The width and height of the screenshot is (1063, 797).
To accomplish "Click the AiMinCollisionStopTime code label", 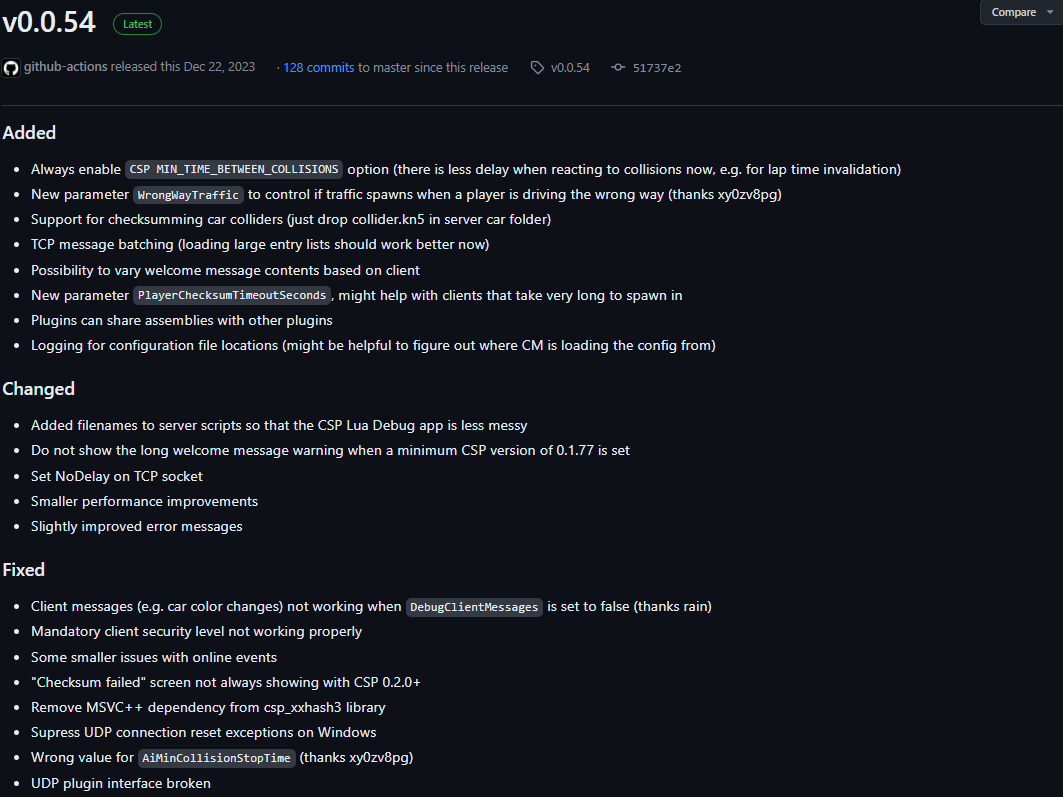I will pyautogui.click(x=216, y=758).
